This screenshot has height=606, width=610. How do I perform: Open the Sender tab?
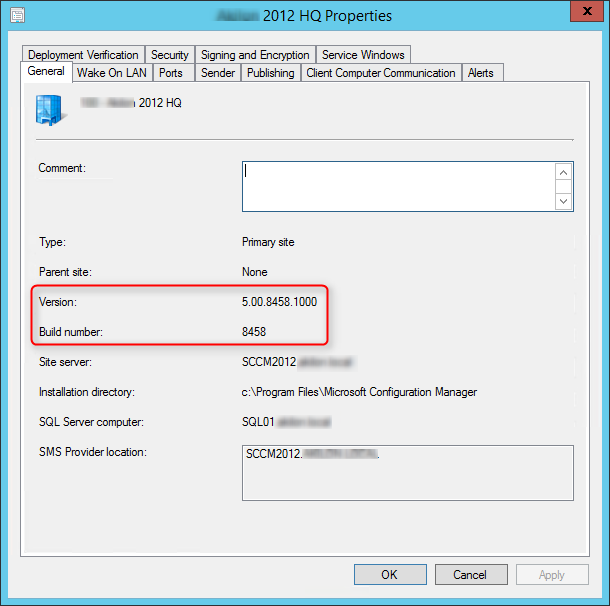(218, 73)
